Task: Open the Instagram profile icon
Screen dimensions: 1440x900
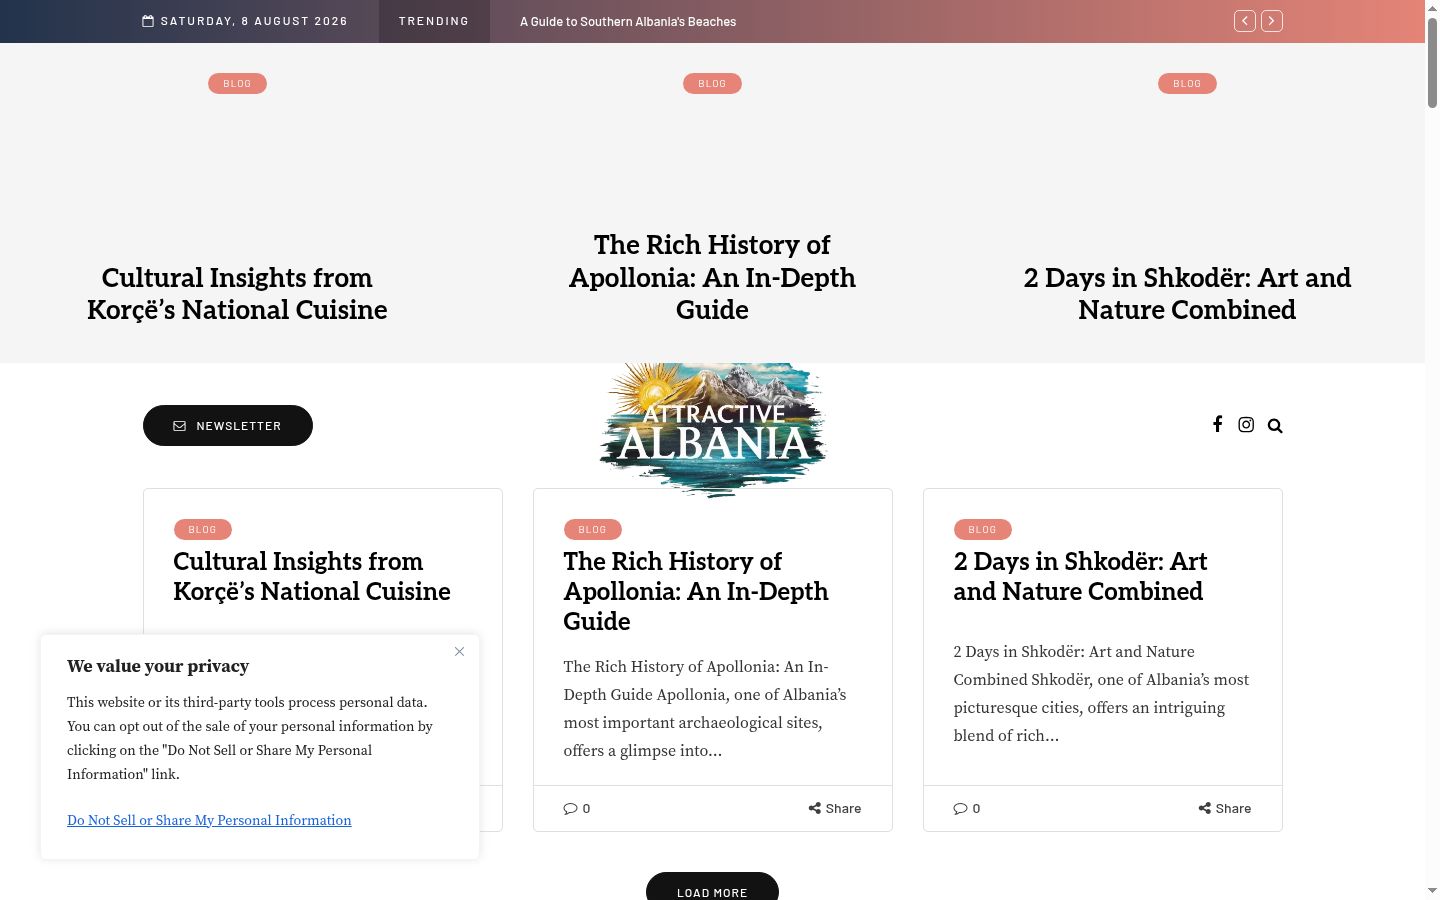Action: [1246, 425]
